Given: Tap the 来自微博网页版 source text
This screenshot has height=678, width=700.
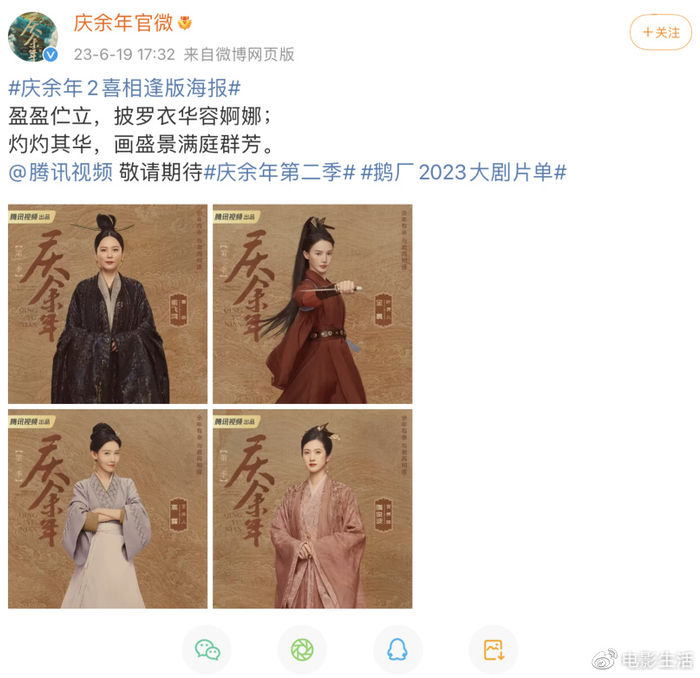Looking at the screenshot, I should 239,54.
